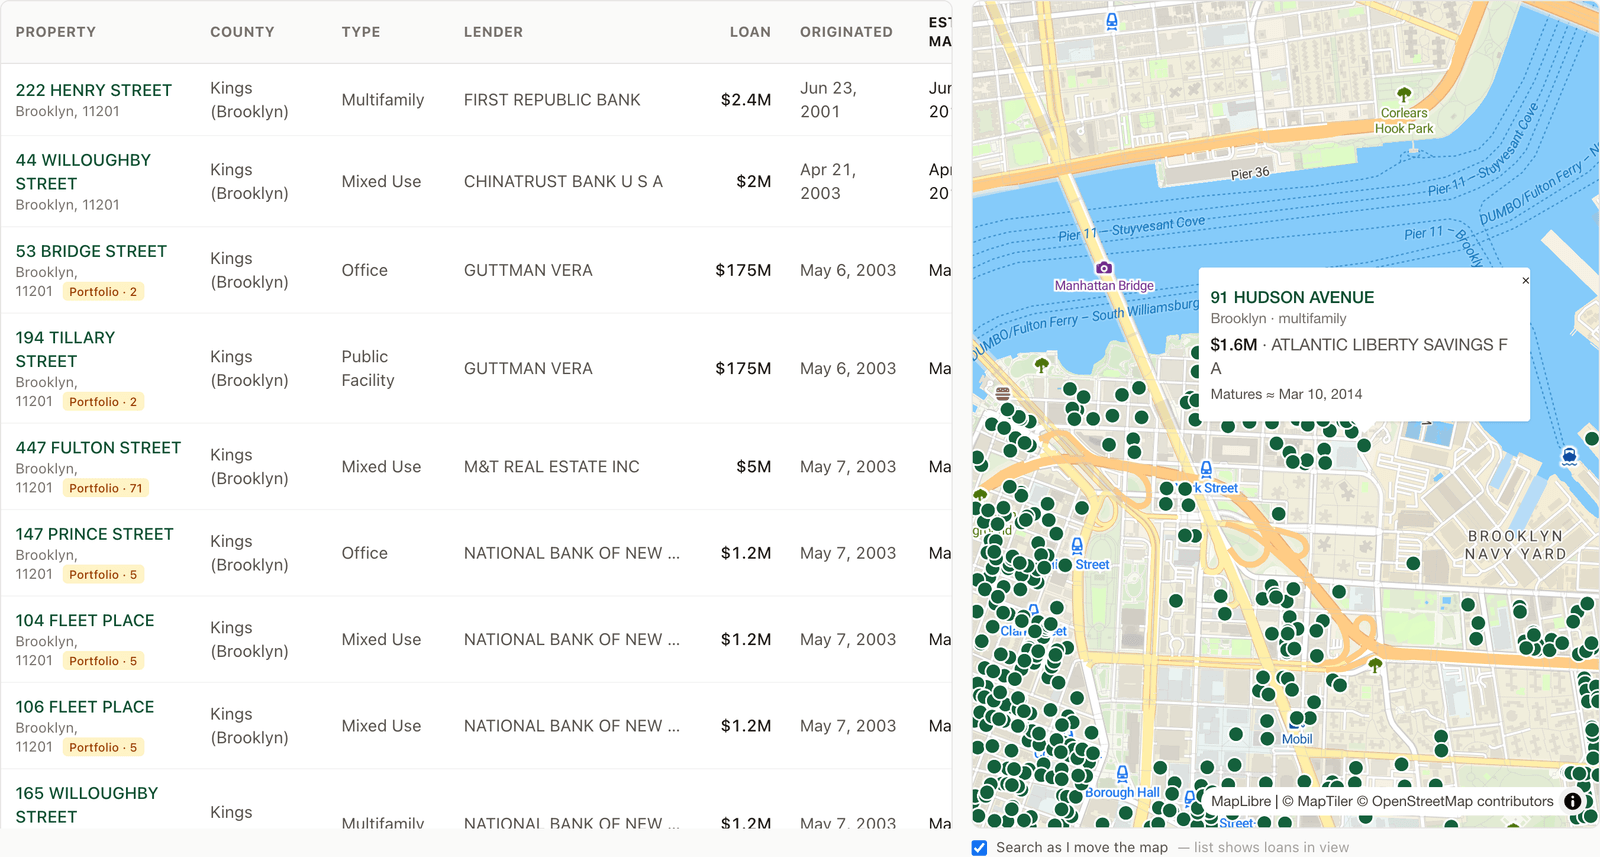Open the 447 FULTON STREET property link

[98, 447]
